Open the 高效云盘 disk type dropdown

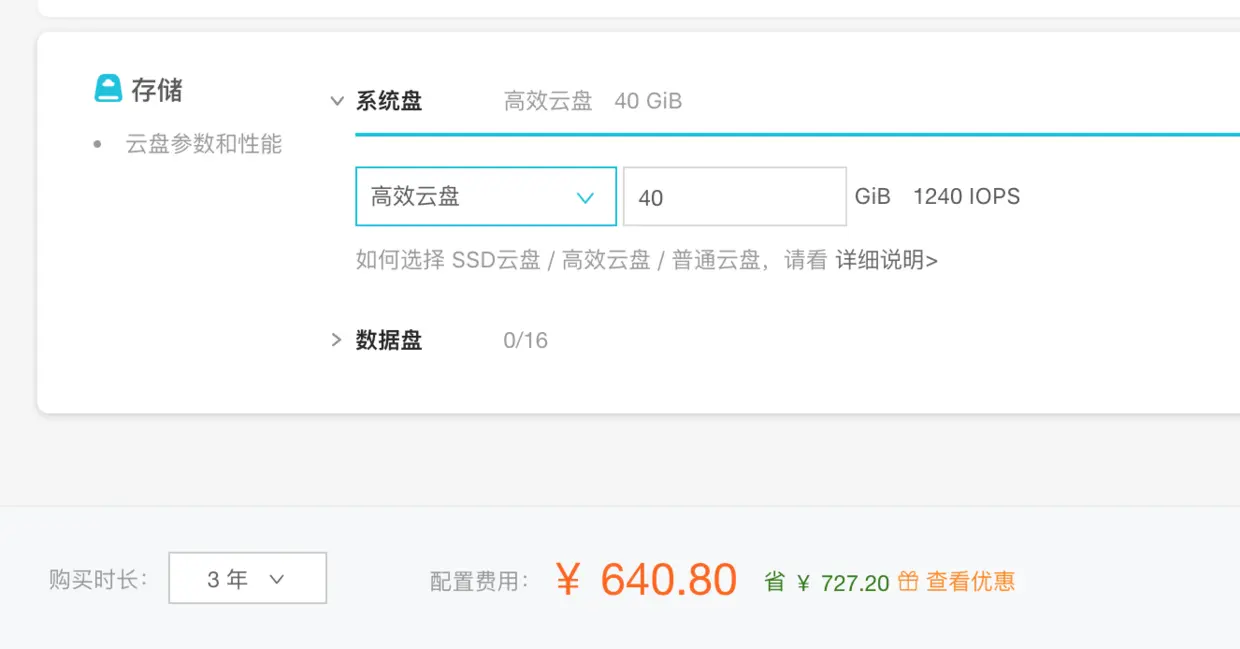tap(485, 197)
